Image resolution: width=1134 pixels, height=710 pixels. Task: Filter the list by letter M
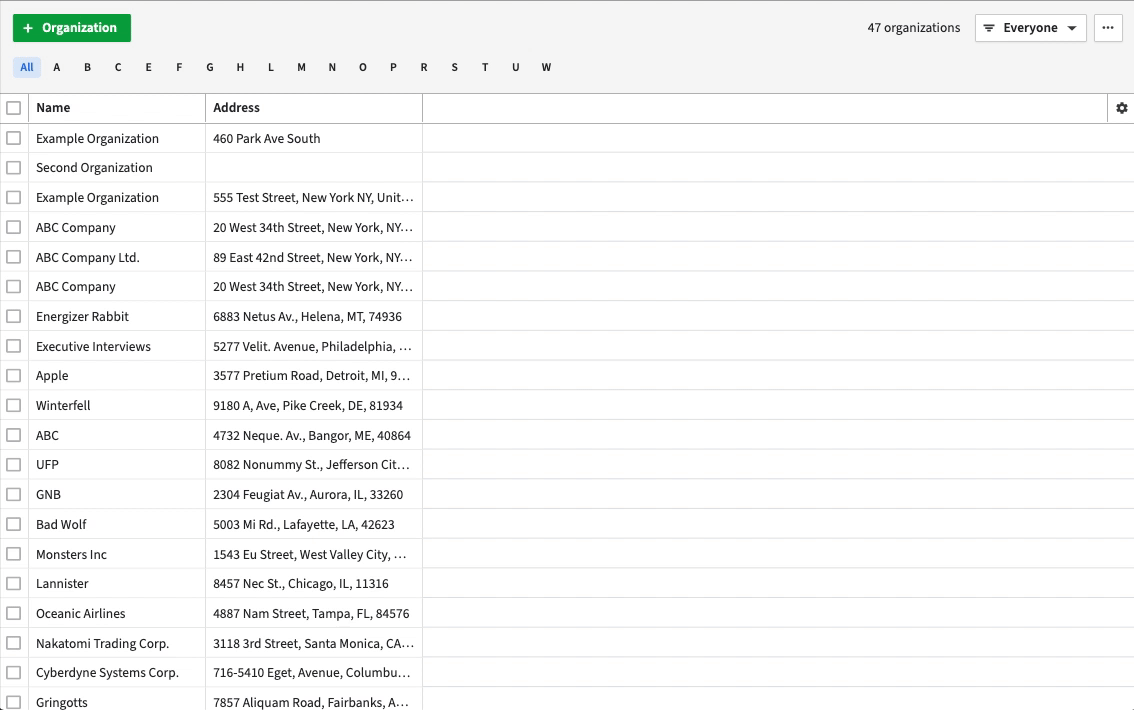[301, 68]
